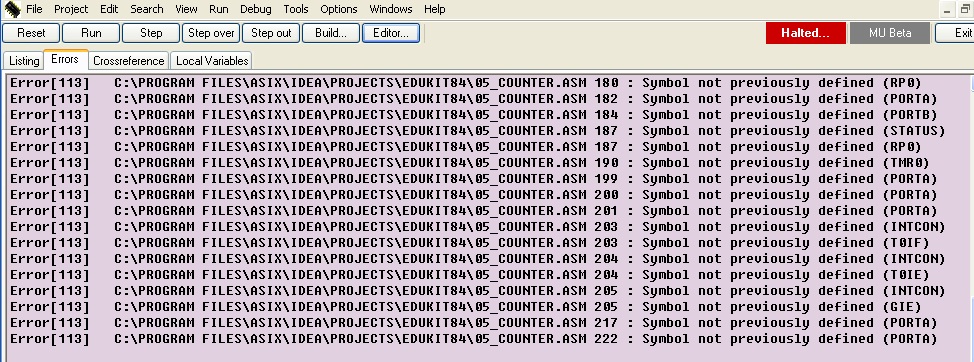Select error line 182 about PORTA
Screen dimensions: 974x362
pyautogui.click(x=473, y=99)
